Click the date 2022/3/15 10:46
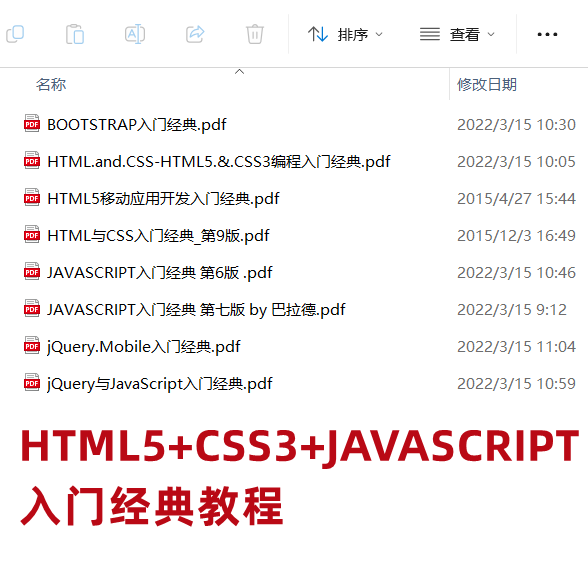 (516, 273)
